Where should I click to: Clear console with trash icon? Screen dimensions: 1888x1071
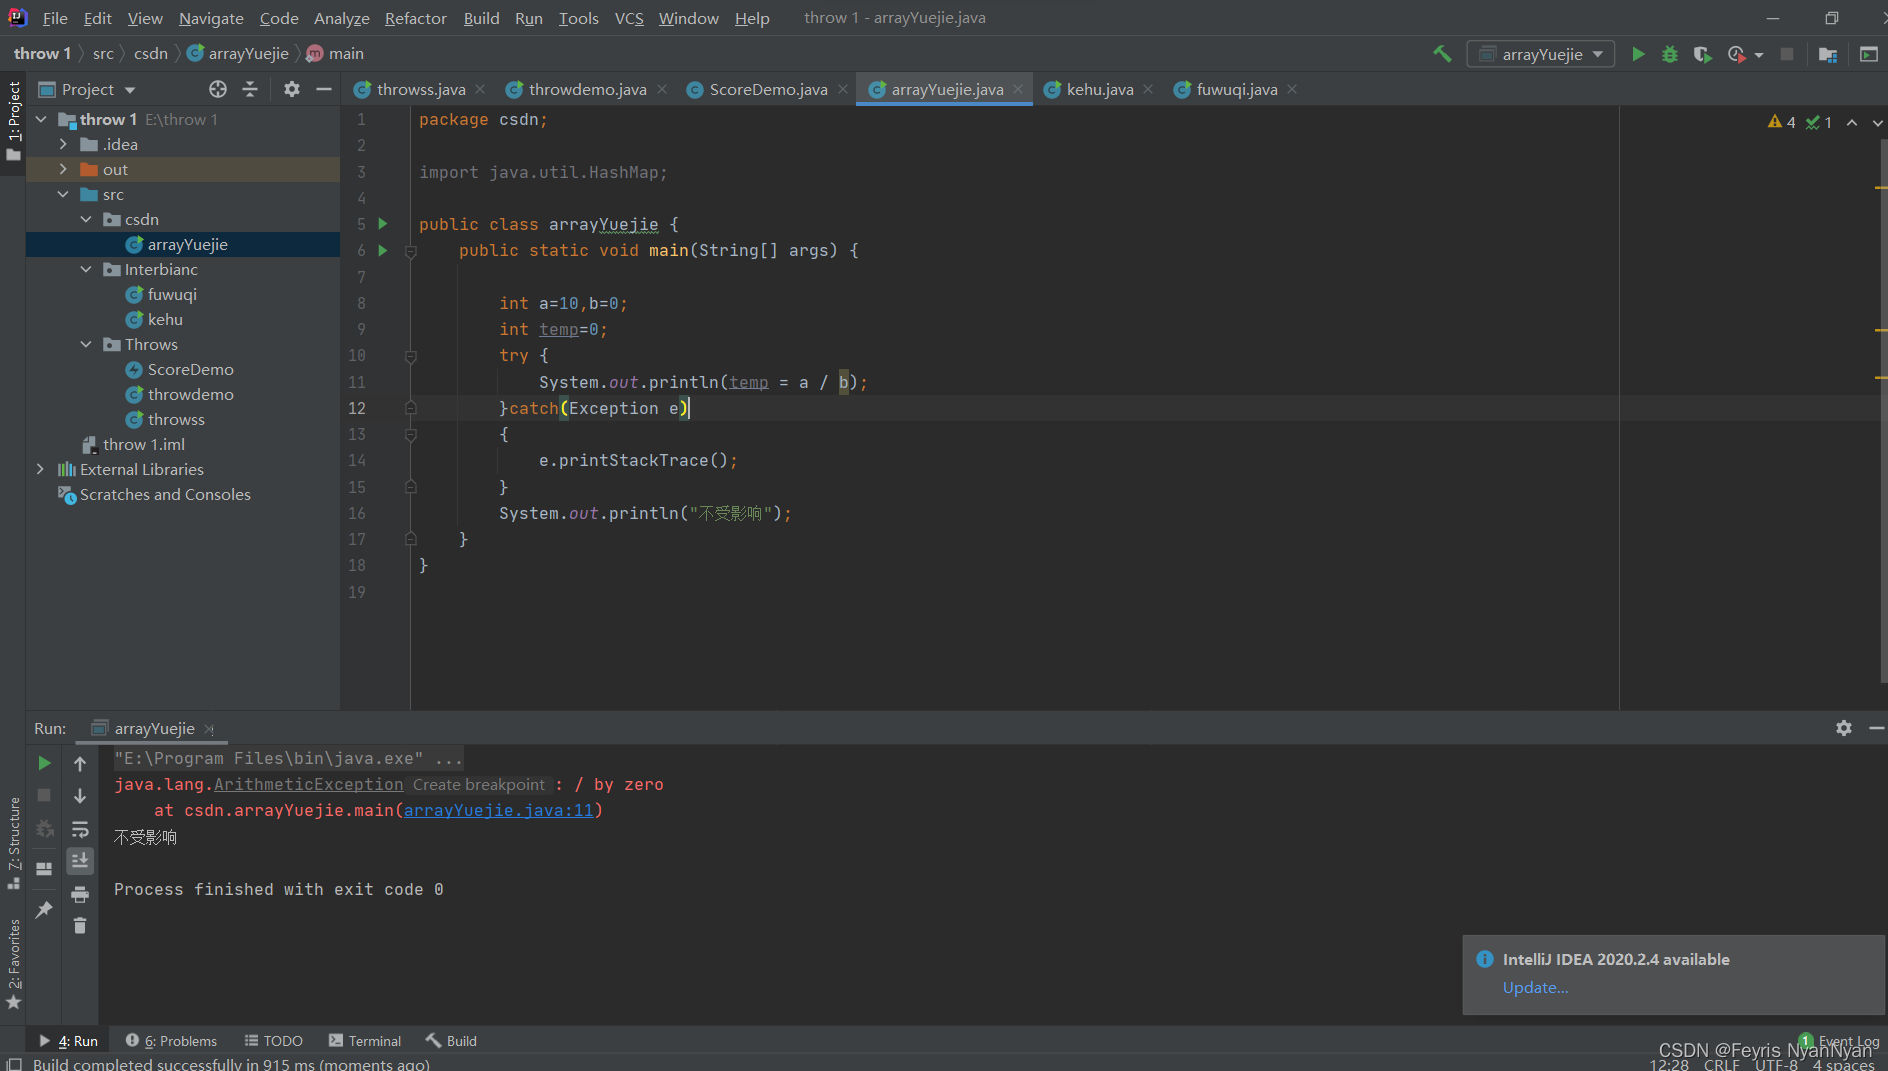pyautogui.click(x=80, y=926)
